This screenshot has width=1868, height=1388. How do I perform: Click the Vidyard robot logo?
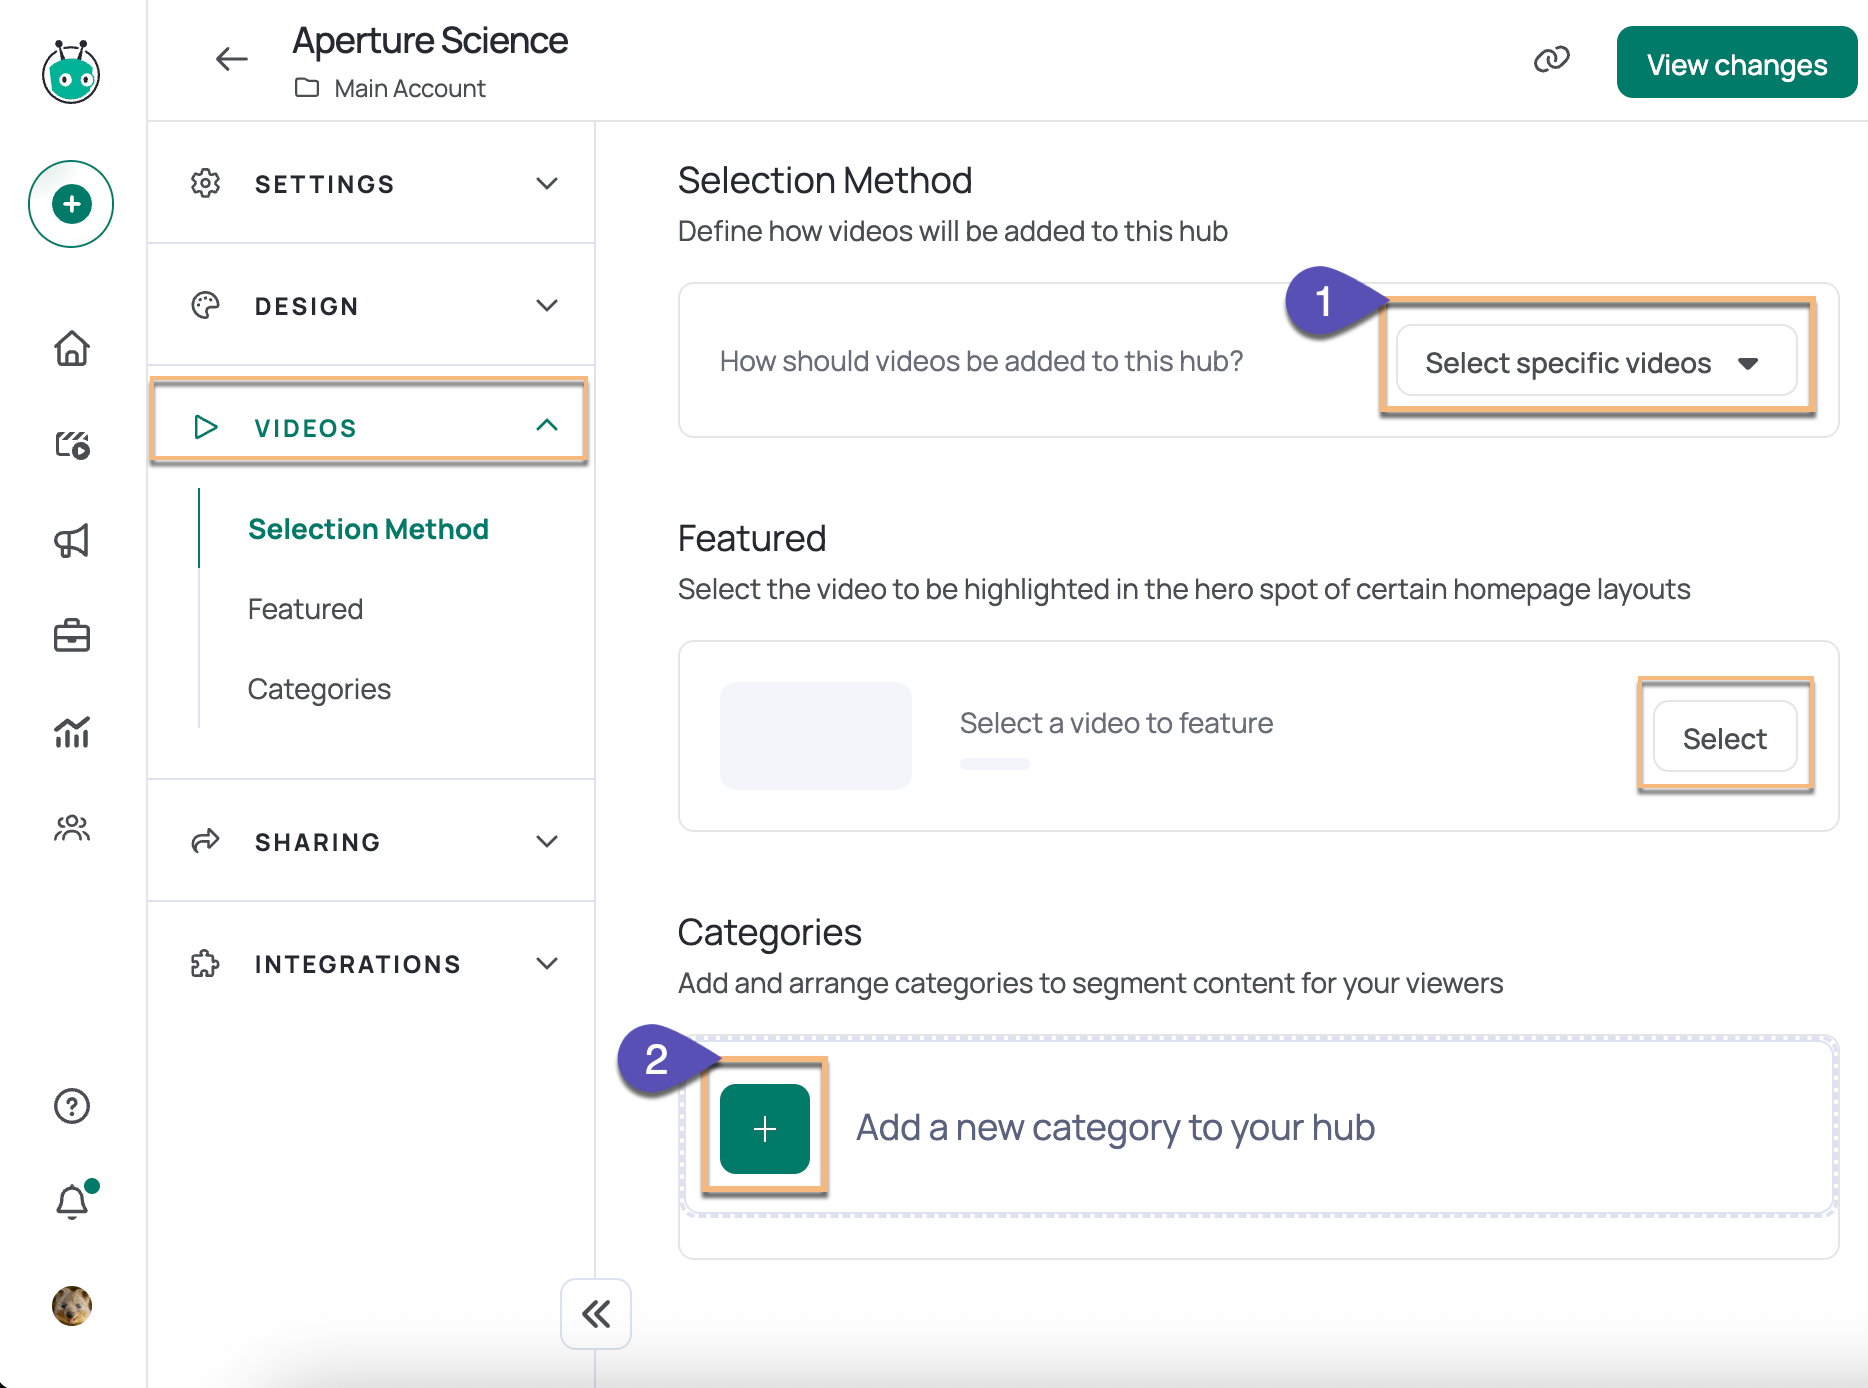point(71,72)
